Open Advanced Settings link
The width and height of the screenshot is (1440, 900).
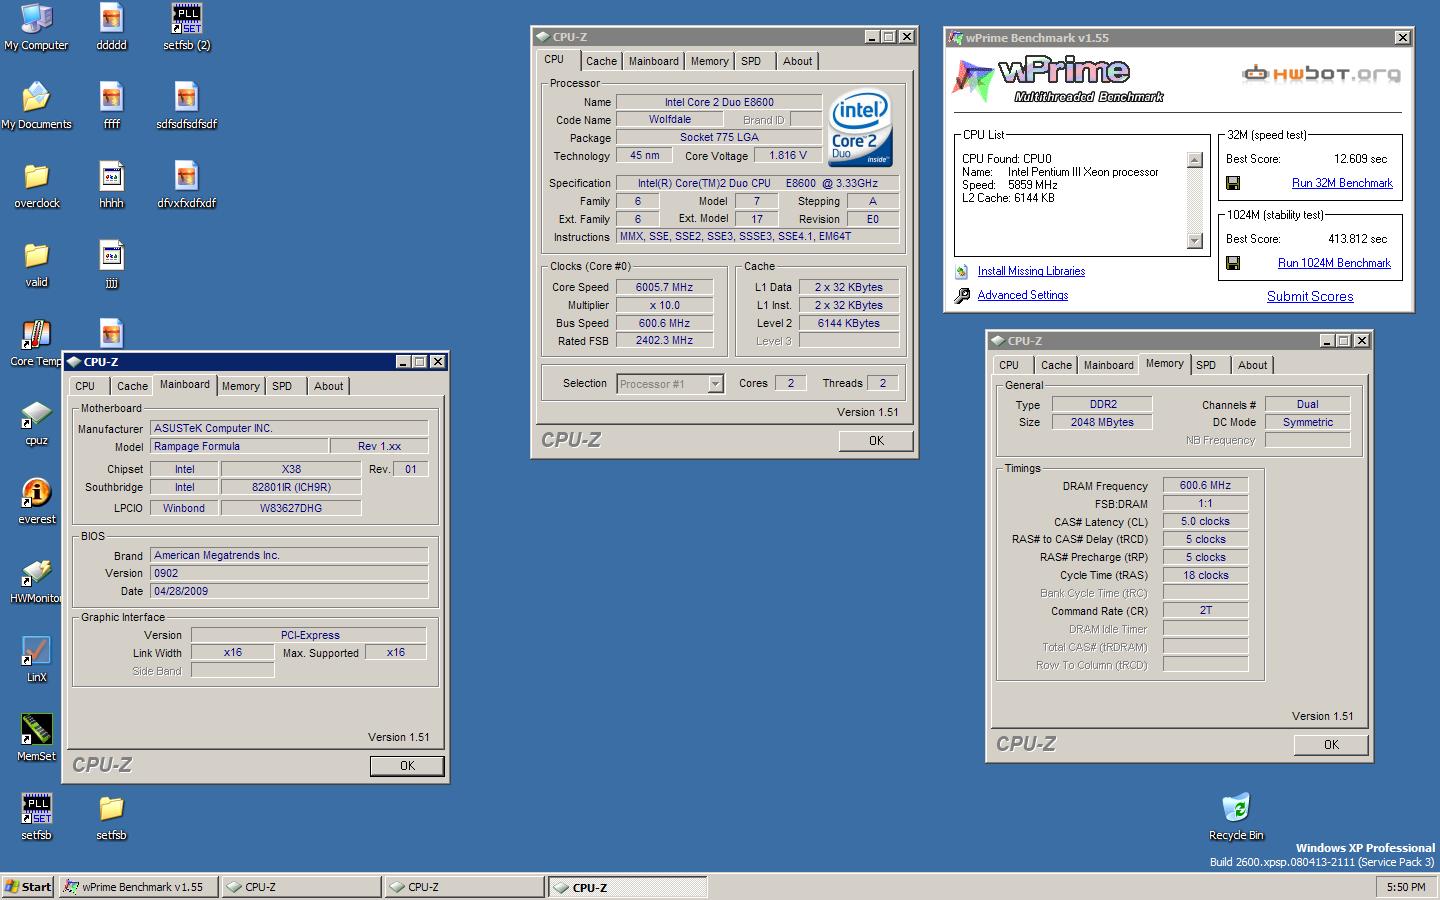1022,295
